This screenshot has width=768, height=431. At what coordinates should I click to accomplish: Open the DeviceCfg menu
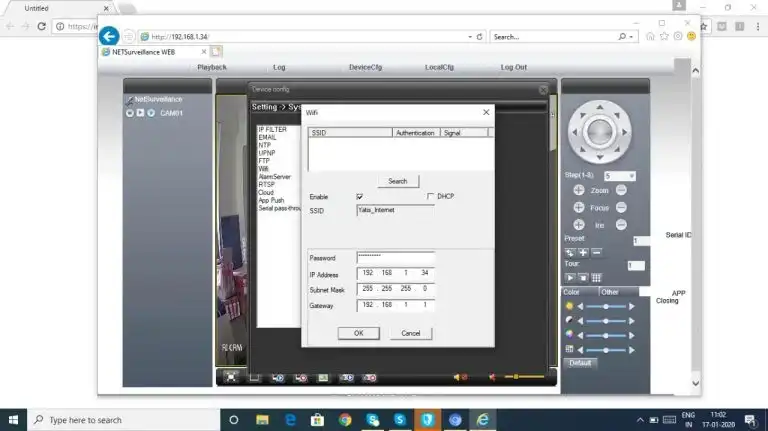tap(365, 67)
